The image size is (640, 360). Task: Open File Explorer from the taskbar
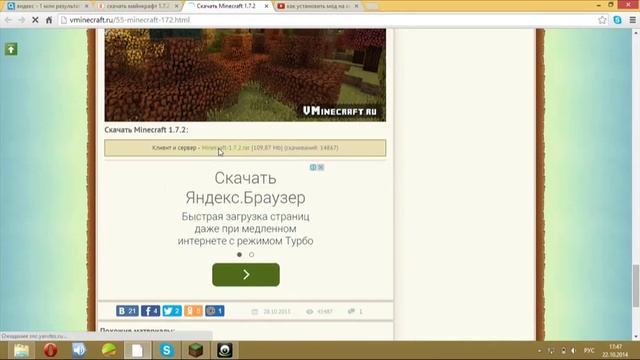click(x=21, y=350)
